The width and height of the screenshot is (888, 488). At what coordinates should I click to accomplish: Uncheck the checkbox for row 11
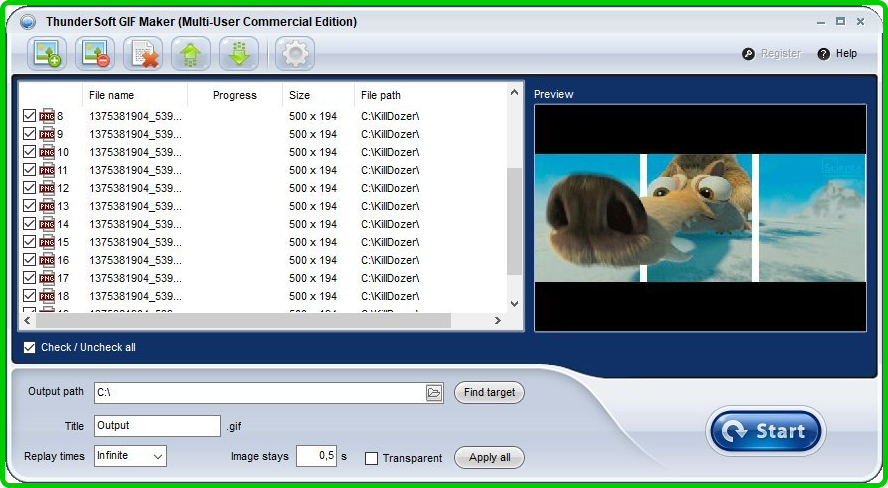coord(29,170)
